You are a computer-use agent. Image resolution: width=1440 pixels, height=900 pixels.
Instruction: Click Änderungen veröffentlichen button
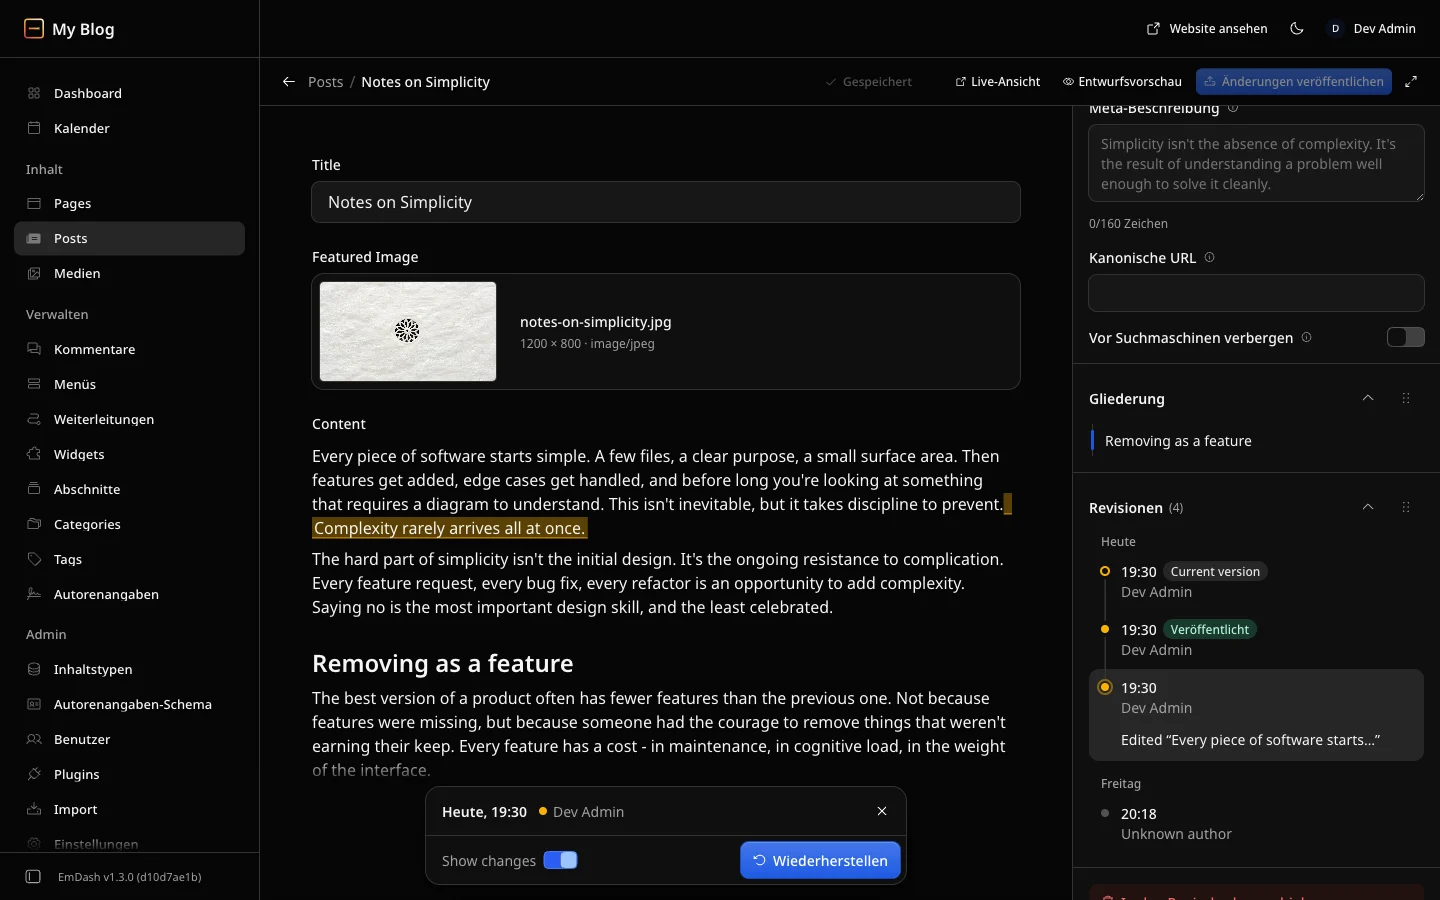tap(1294, 82)
